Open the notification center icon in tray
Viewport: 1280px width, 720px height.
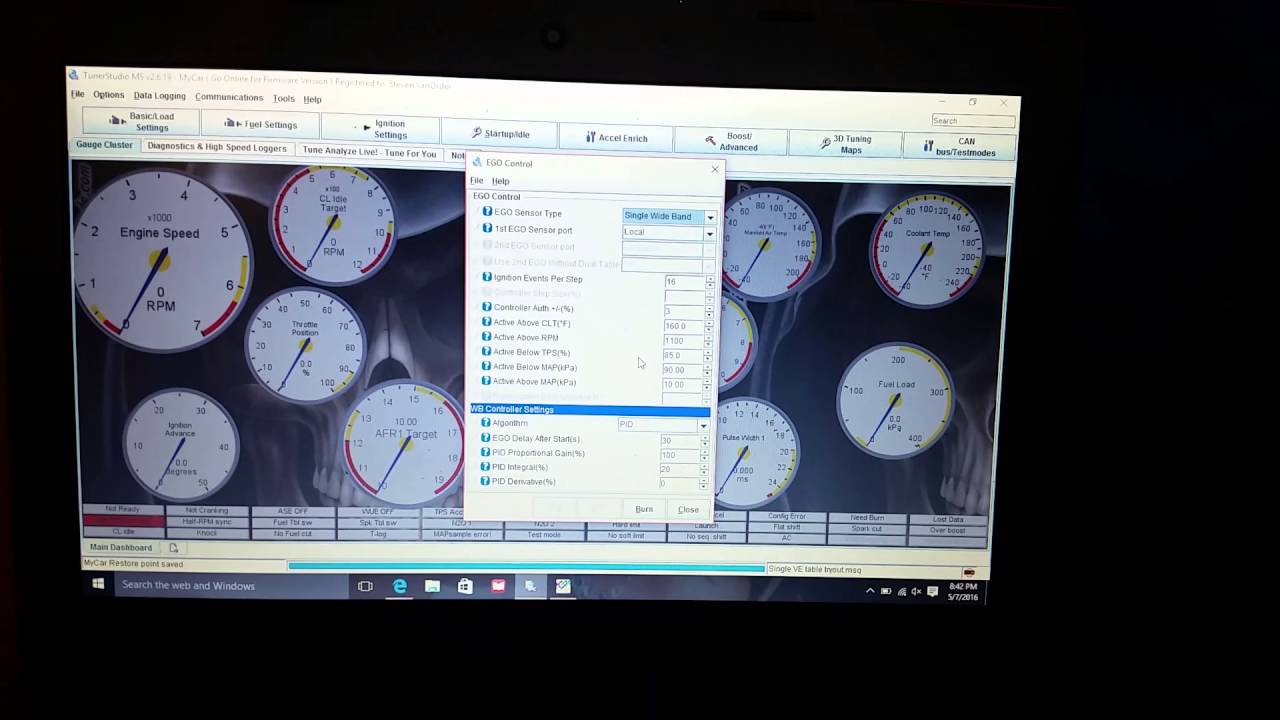pos(932,592)
